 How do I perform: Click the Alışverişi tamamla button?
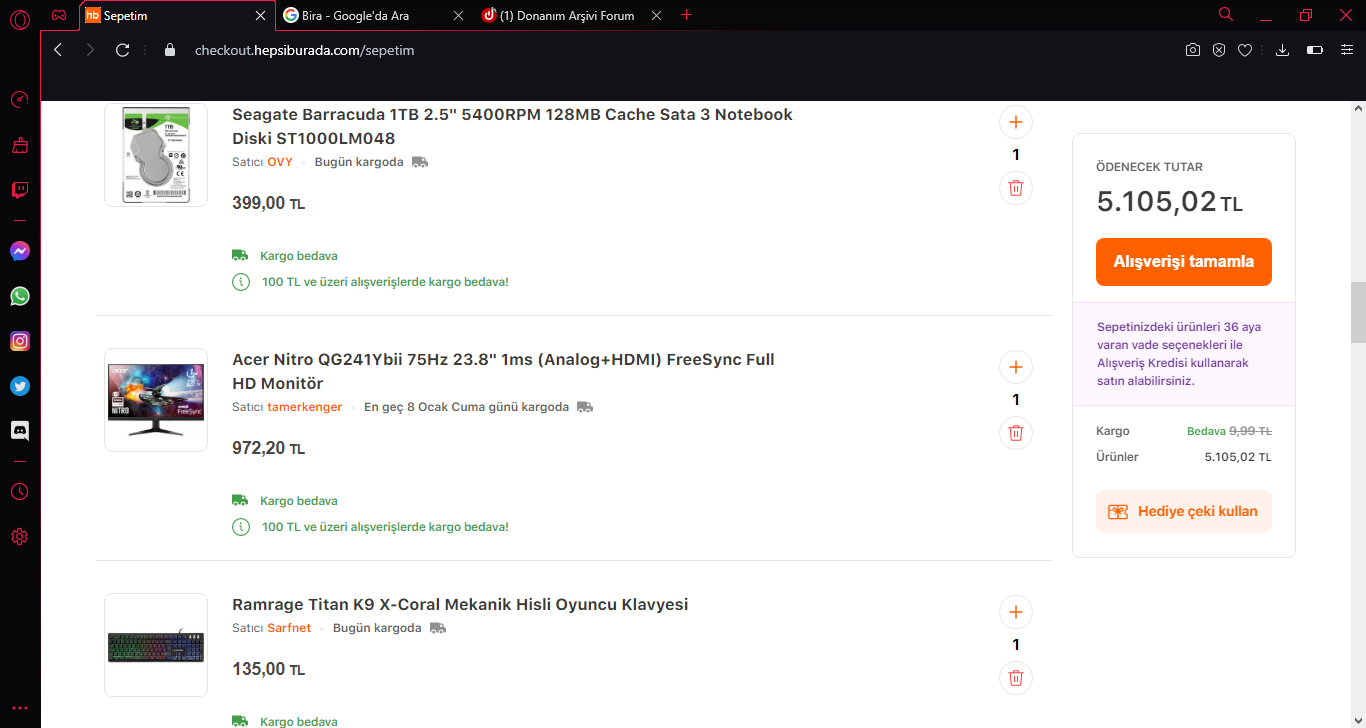pos(1184,262)
